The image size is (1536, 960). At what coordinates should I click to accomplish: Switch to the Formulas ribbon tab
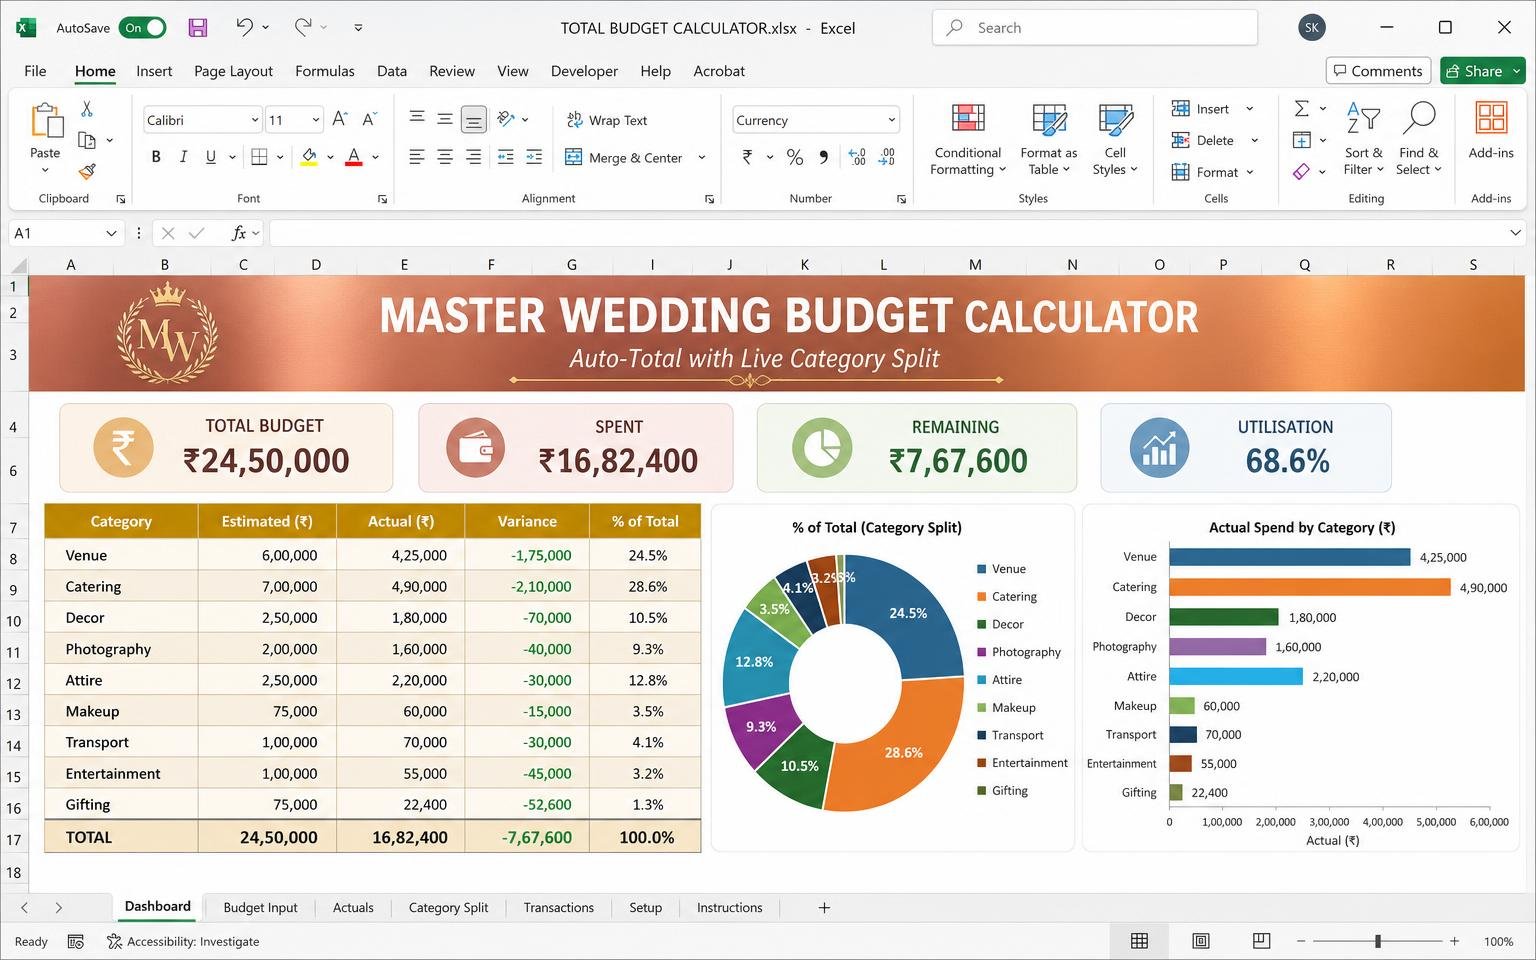tap(325, 71)
